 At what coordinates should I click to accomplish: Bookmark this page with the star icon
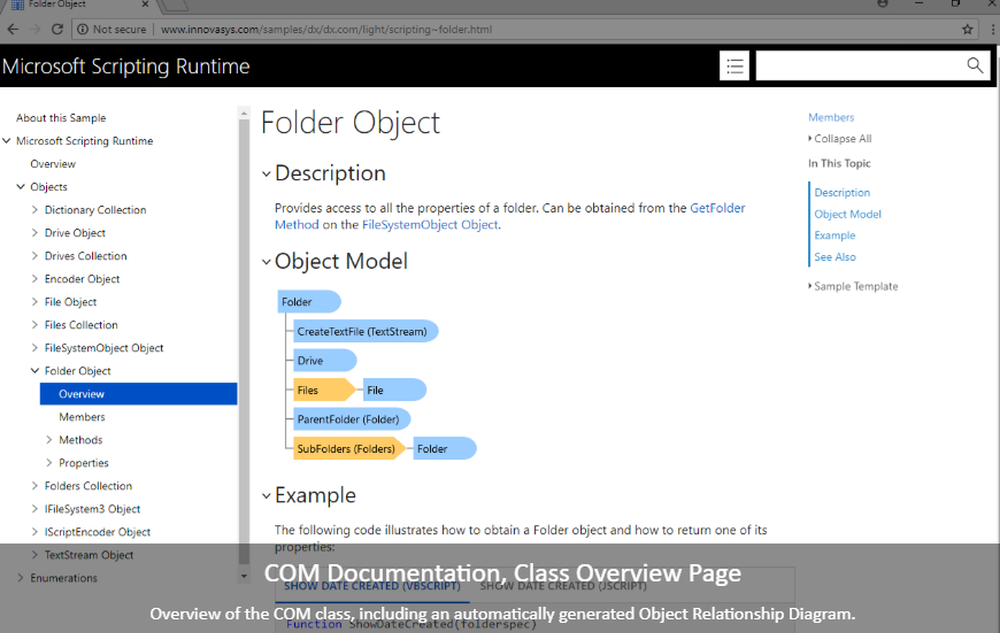pos(967,29)
